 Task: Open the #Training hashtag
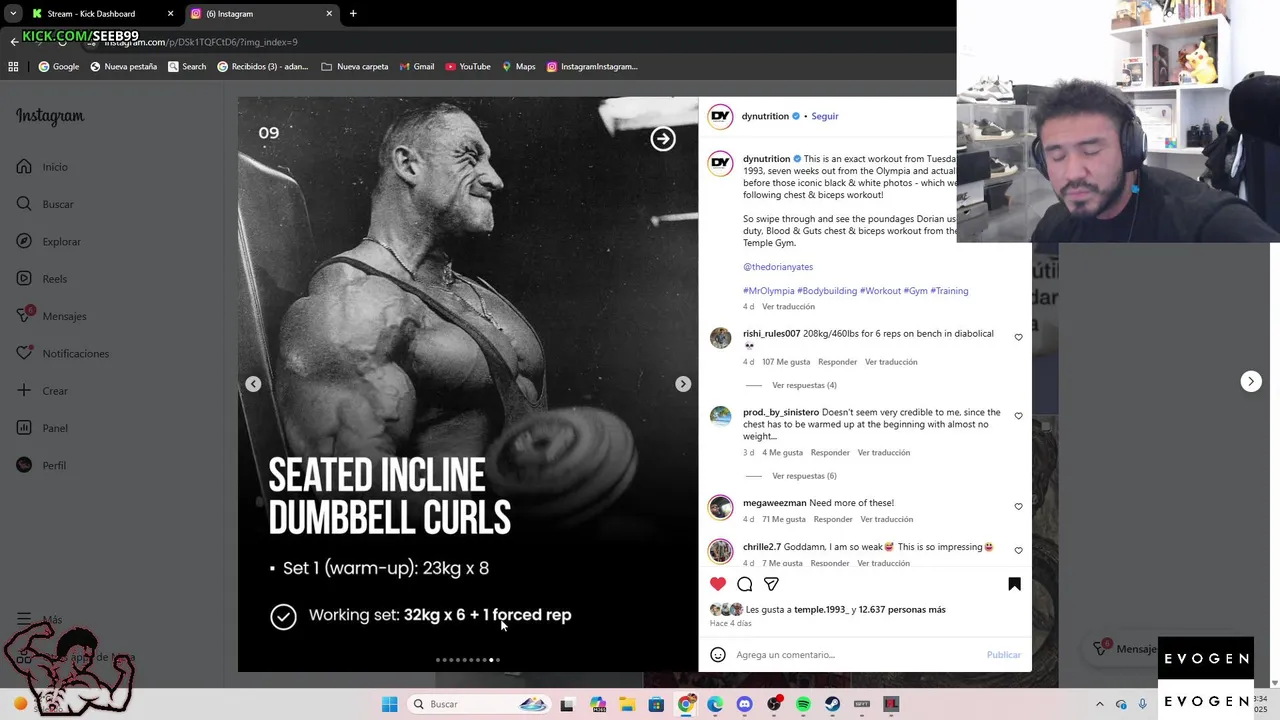[x=949, y=291]
